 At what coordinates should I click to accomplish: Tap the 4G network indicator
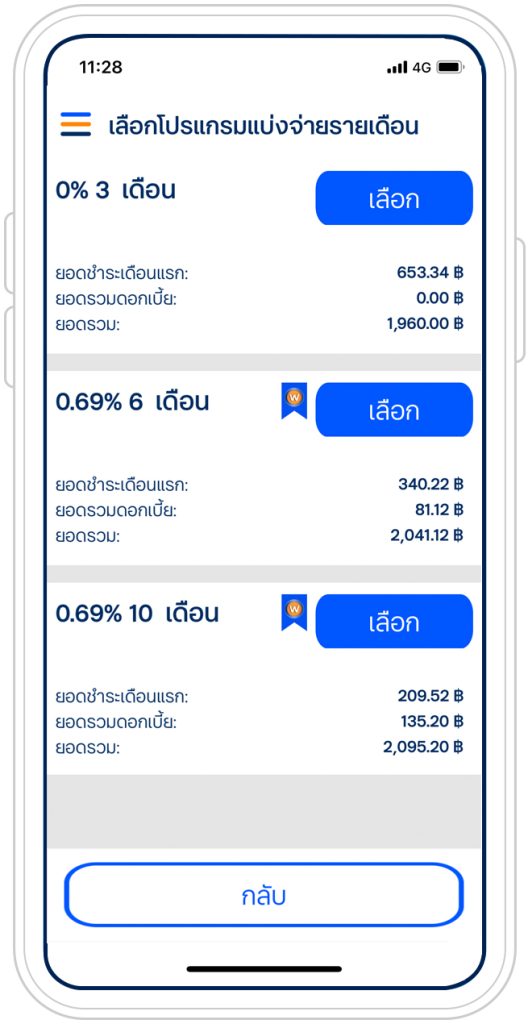coord(421,67)
